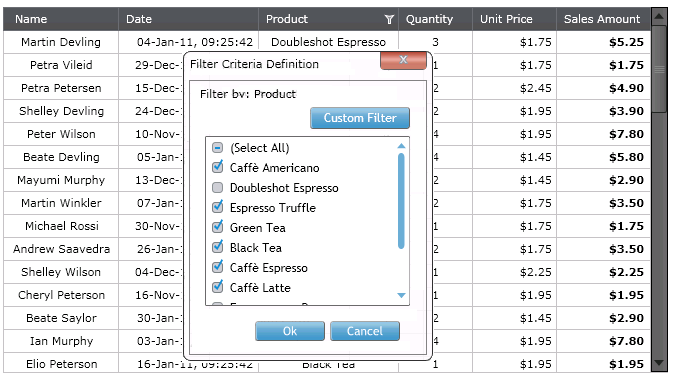Image resolution: width=673 pixels, height=377 pixels.
Task: Select the Andrew Saavedra name cell
Action: click(61, 249)
